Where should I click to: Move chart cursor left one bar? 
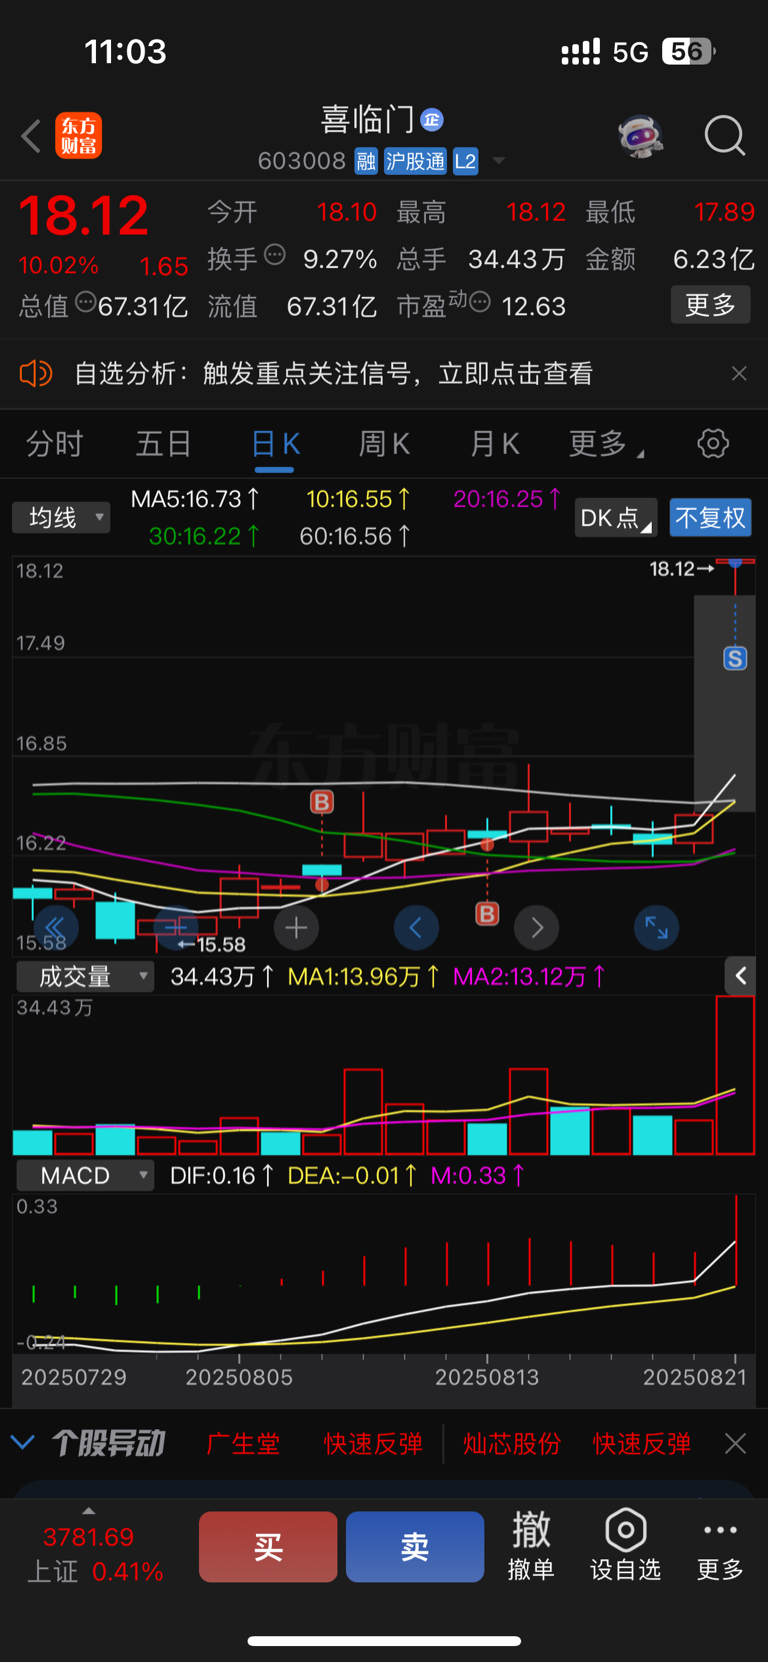tap(416, 928)
